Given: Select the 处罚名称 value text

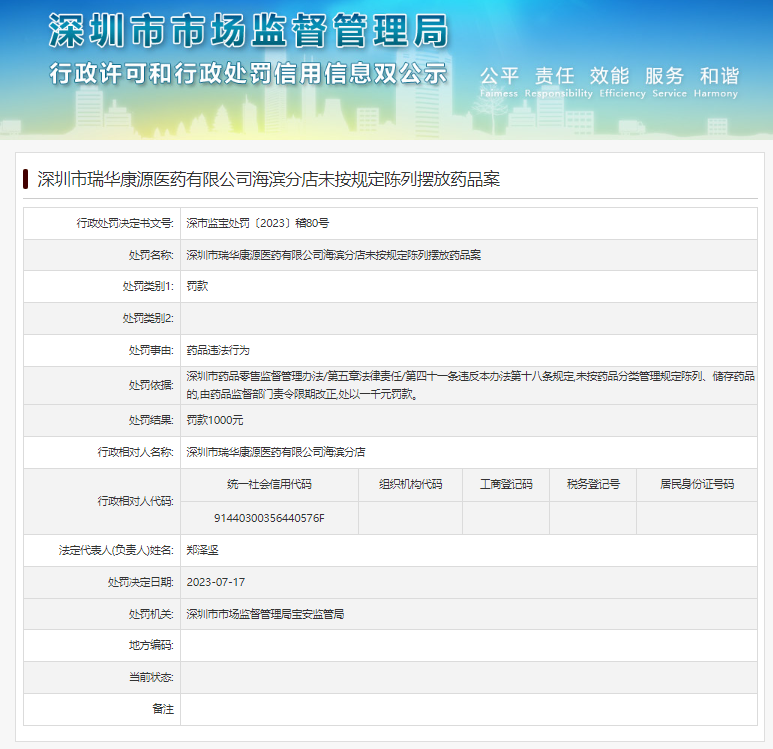Looking at the screenshot, I should coord(334,255).
